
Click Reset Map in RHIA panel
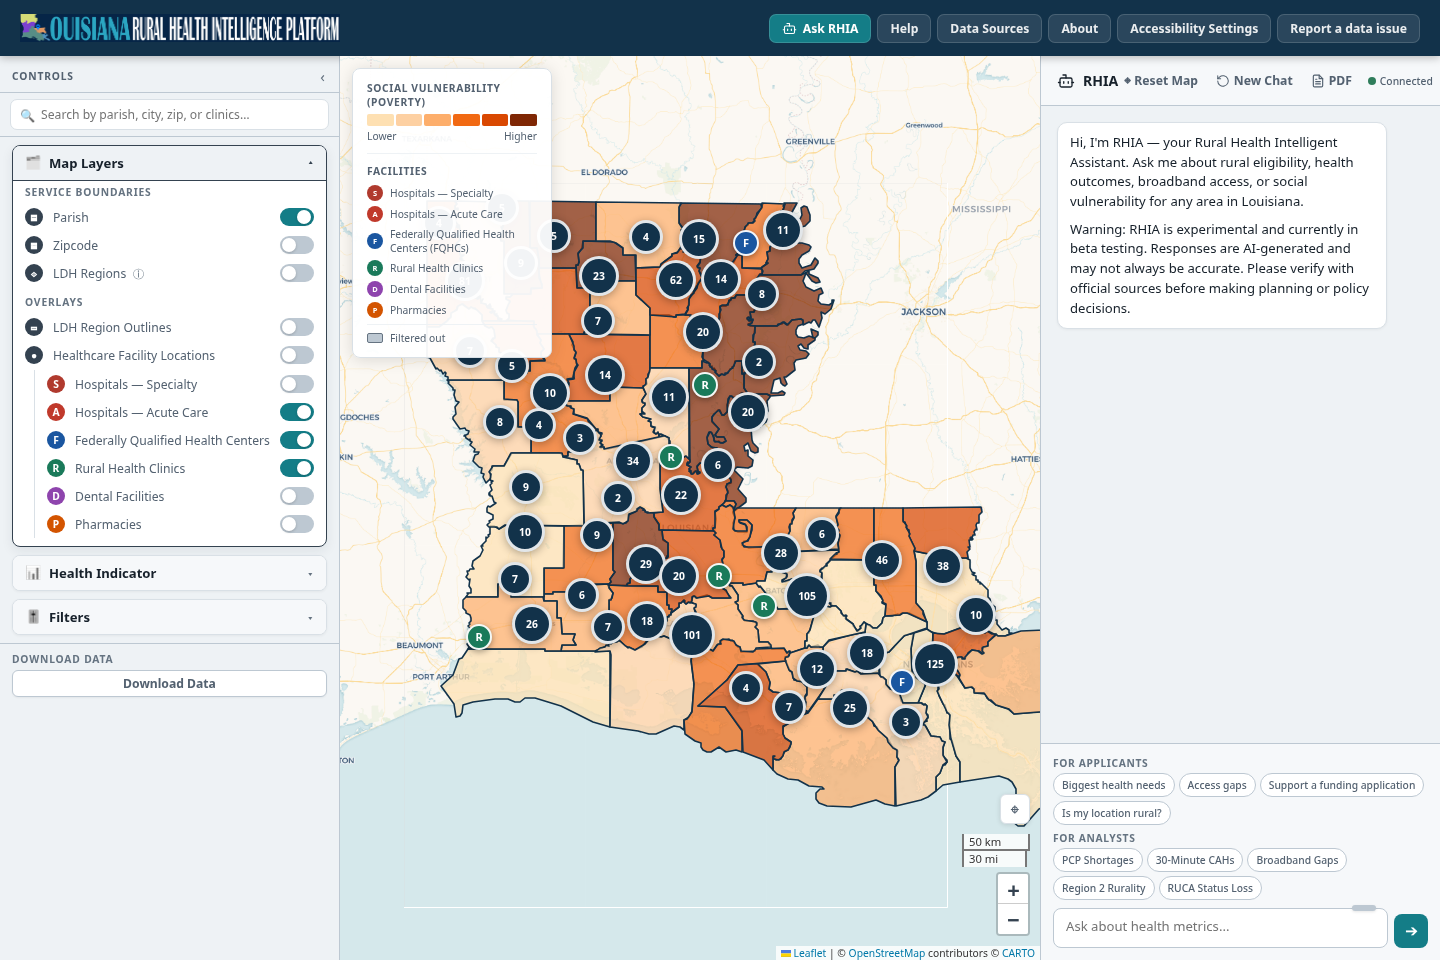[x=1160, y=81]
